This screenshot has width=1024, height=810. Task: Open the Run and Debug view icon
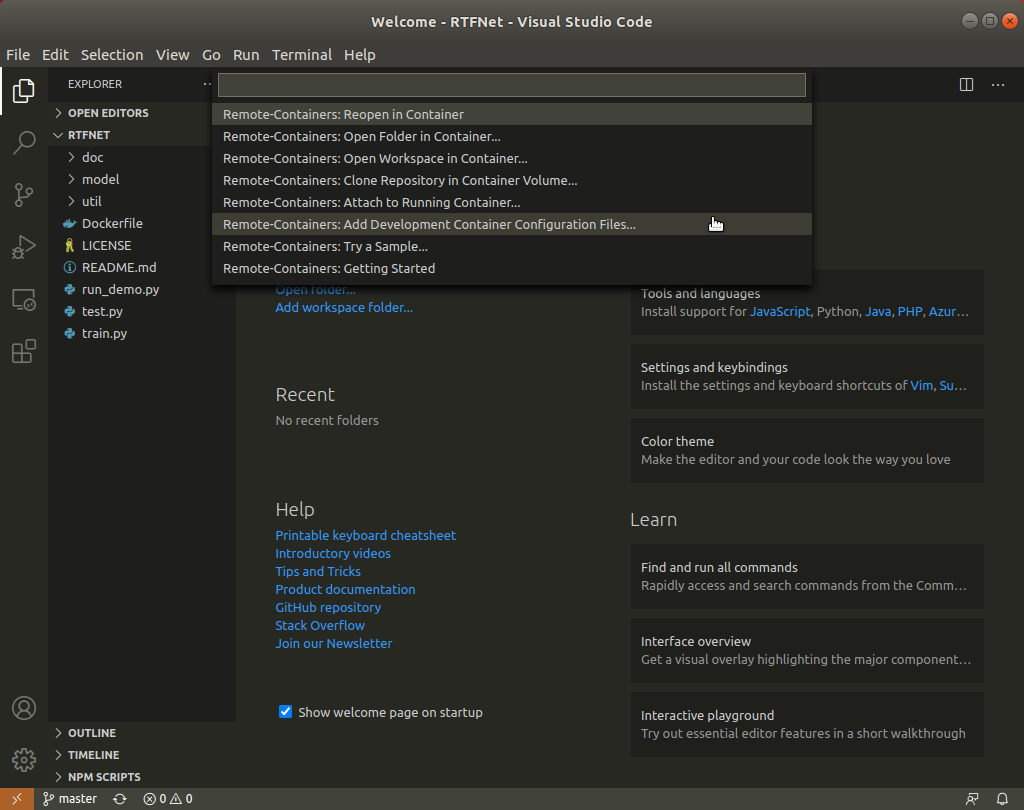point(24,247)
